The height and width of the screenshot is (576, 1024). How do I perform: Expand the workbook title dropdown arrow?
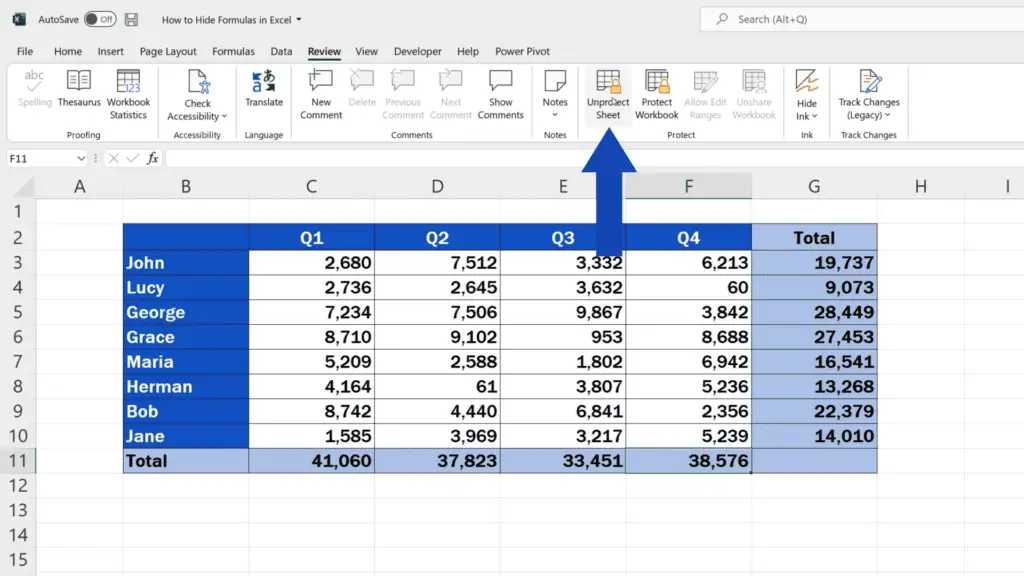tap(299, 20)
